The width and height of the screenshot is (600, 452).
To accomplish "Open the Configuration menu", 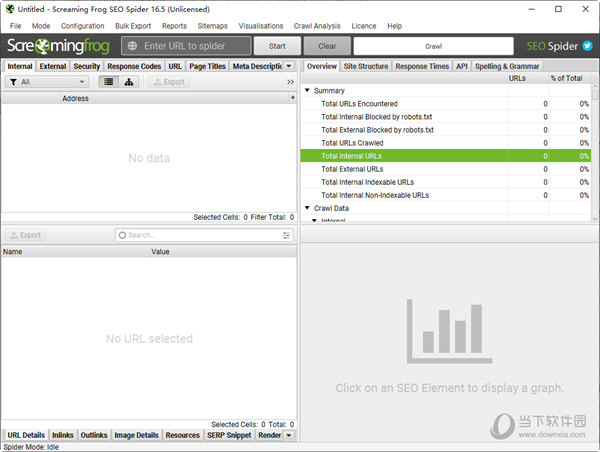I will 83,26.
